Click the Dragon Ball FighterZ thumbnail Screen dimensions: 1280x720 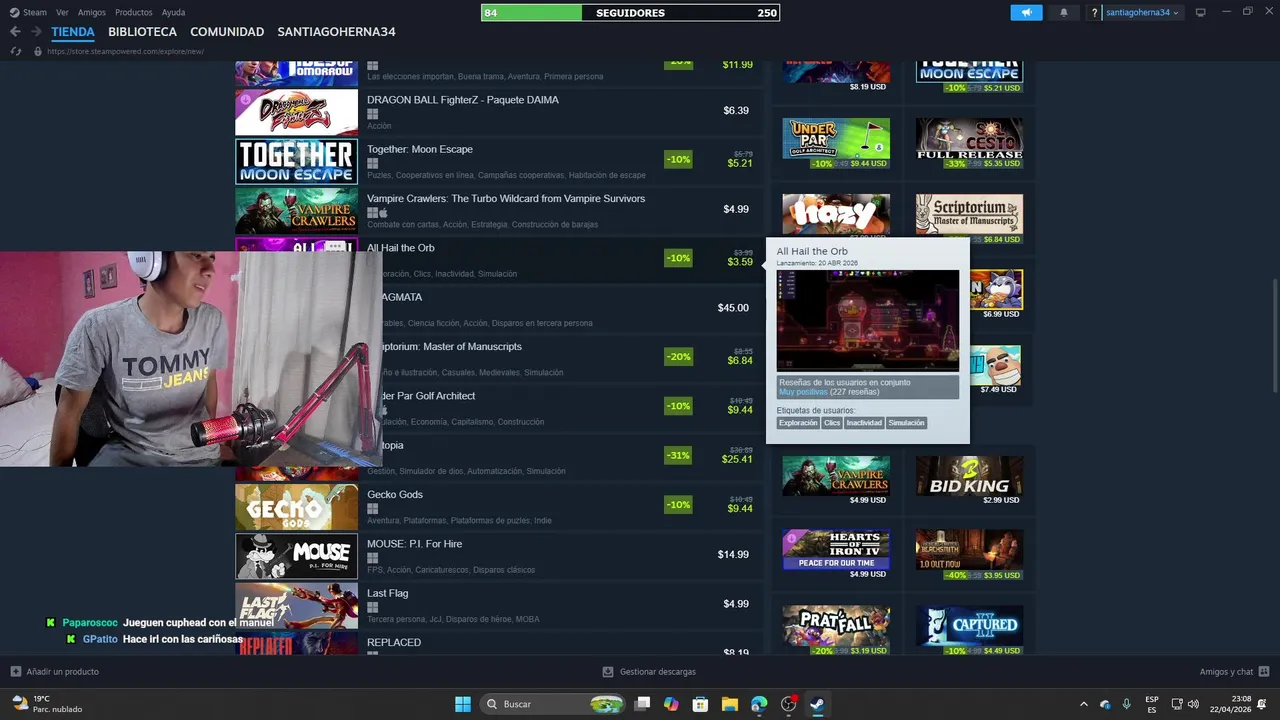(296, 112)
